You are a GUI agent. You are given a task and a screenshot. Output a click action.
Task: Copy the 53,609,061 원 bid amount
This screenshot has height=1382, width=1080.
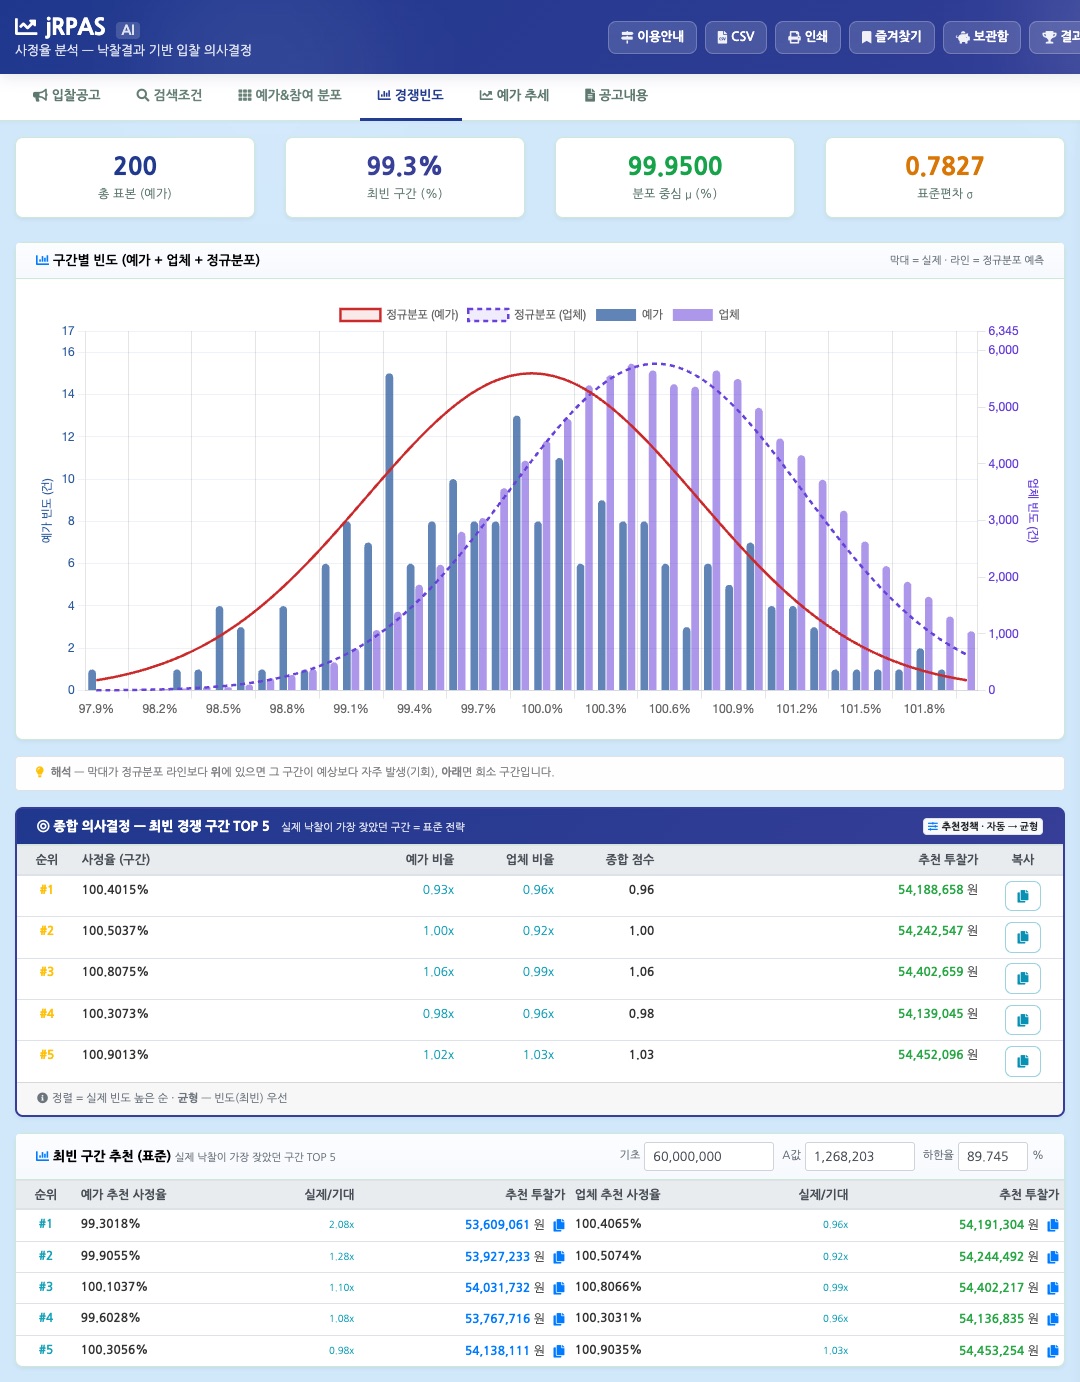click(x=559, y=1225)
